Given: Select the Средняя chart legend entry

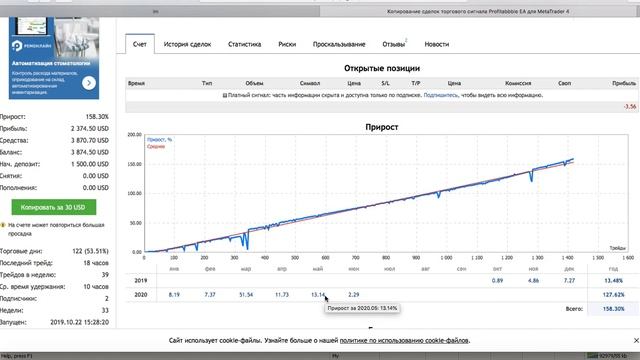Looking at the screenshot, I should click(156, 146).
